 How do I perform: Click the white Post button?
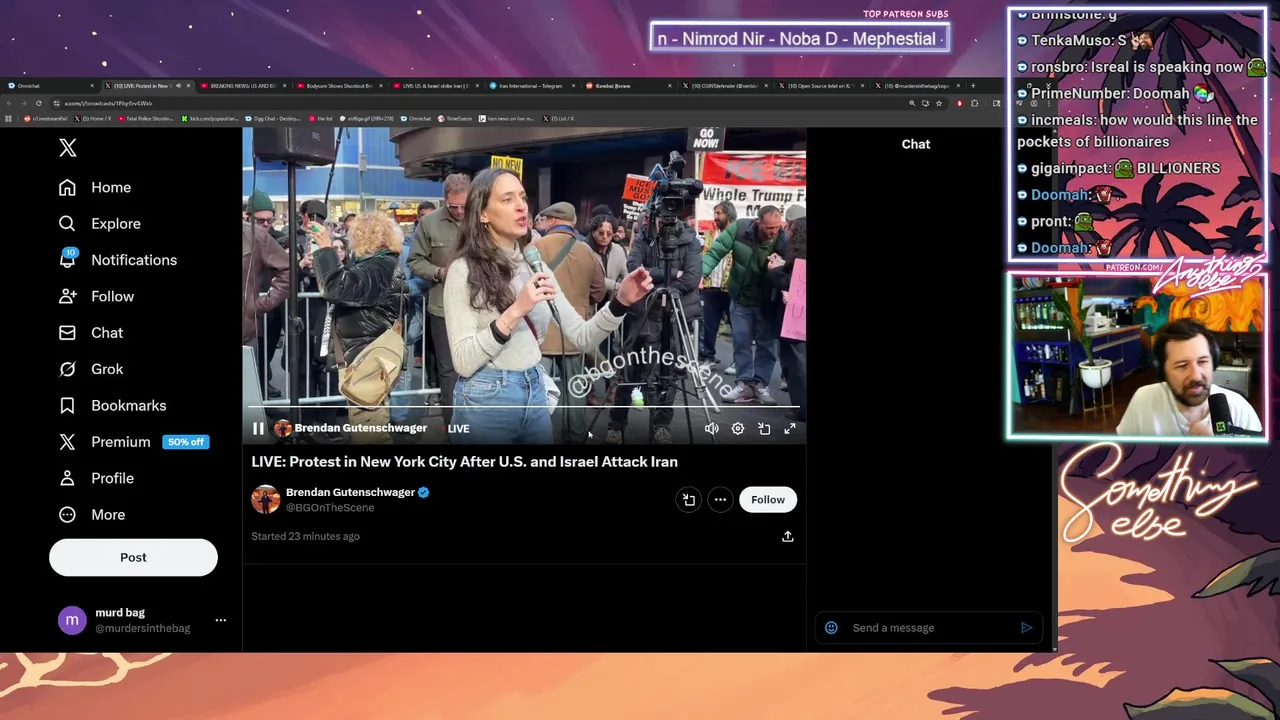[x=133, y=557]
